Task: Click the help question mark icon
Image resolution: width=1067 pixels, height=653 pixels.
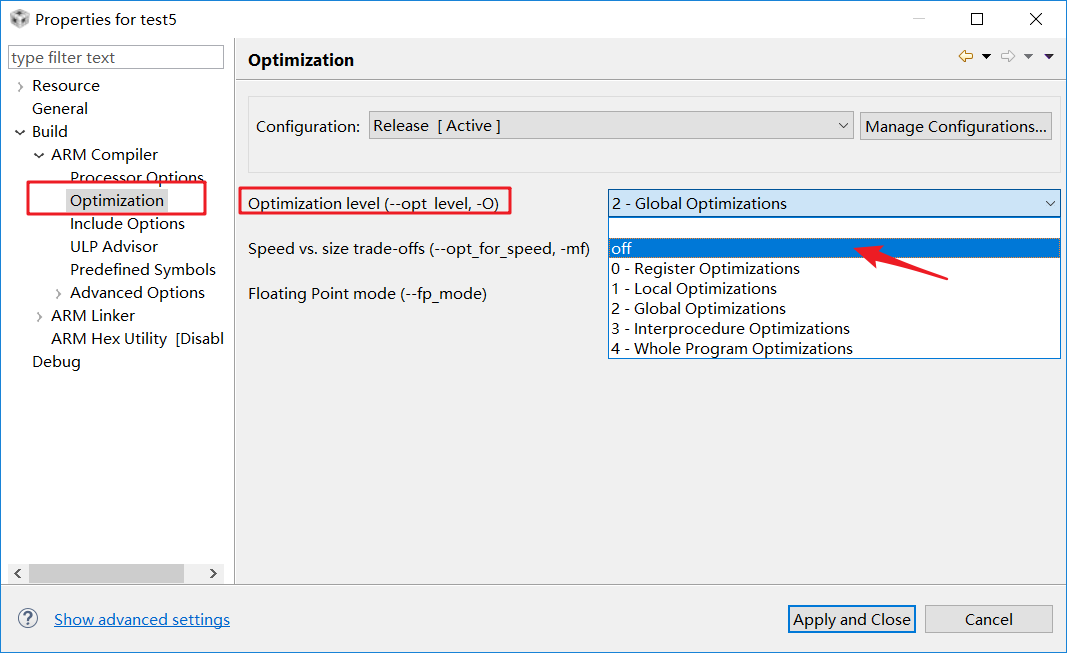Action: [x=28, y=619]
